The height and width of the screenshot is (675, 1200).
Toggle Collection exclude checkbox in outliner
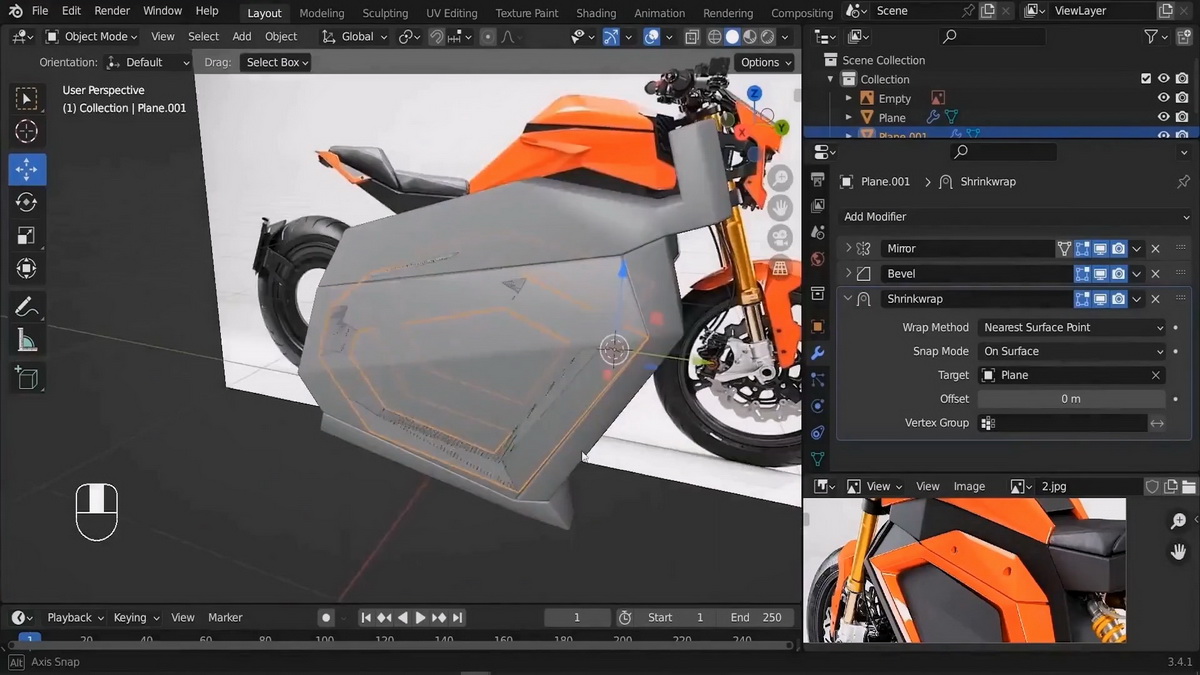(1146, 79)
